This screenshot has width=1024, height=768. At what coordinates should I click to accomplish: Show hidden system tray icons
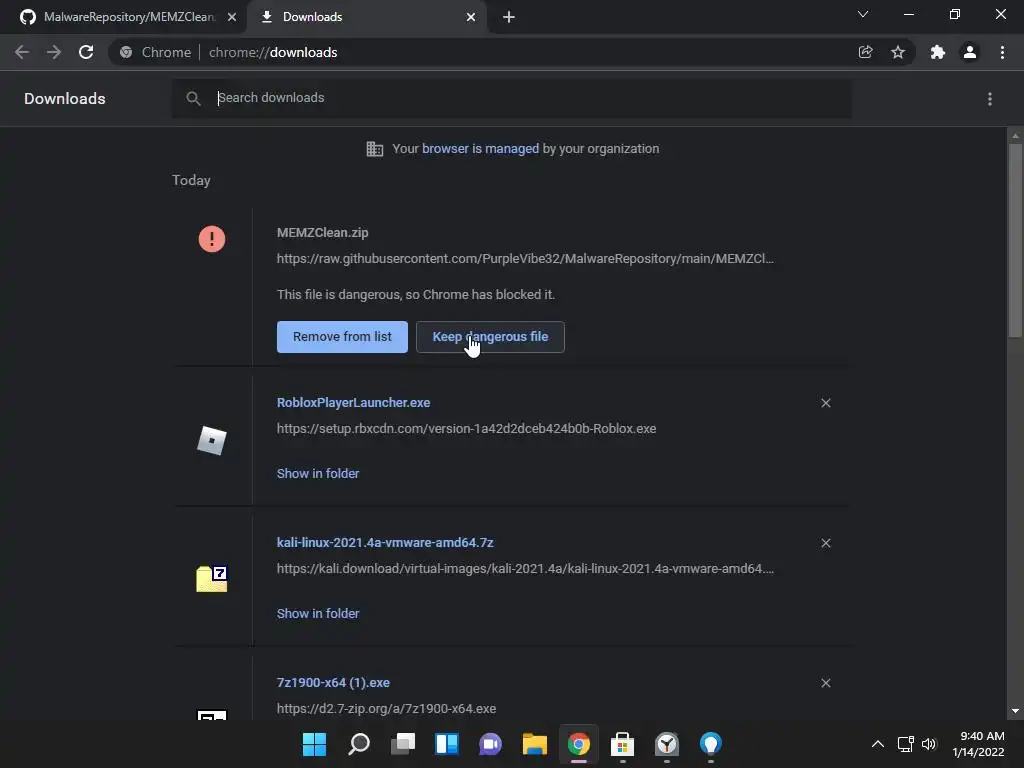pyautogui.click(x=878, y=744)
